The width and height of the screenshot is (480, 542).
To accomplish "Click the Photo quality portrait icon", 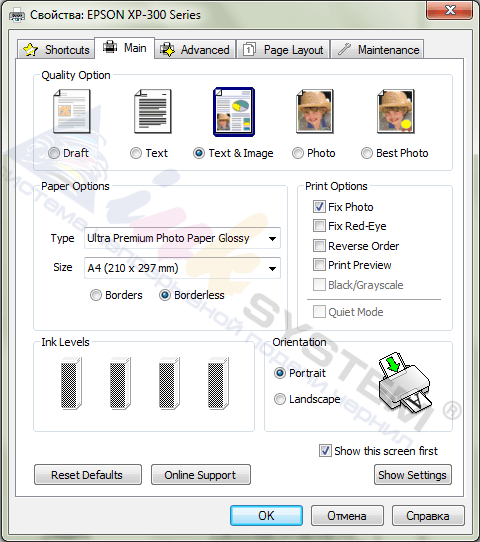I will coord(315,111).
